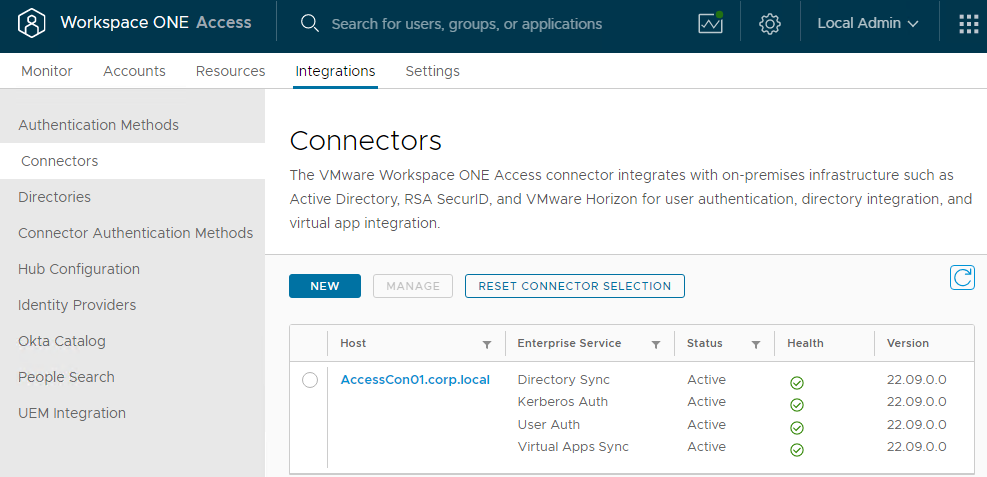Image resolution: width=987 pixels, height=477 pixels.
Task: Click Active status for Directory Sync
Action: [x=706, y=379]
